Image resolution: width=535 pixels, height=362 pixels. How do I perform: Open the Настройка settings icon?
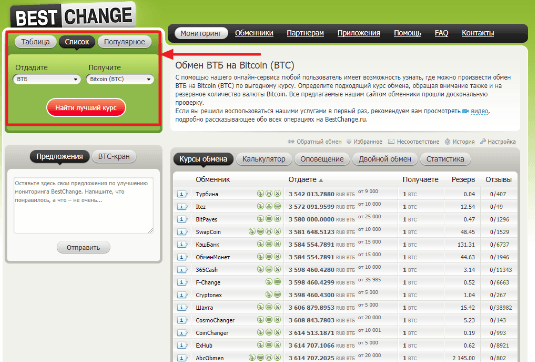click(x=483, y=142)
